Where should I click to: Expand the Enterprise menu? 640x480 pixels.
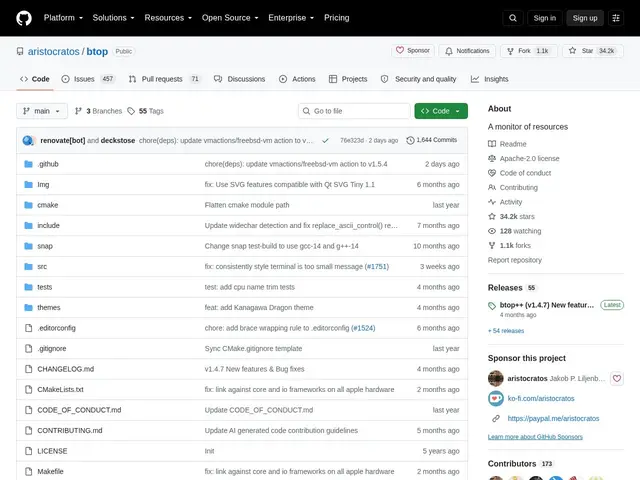coord(291,18)
